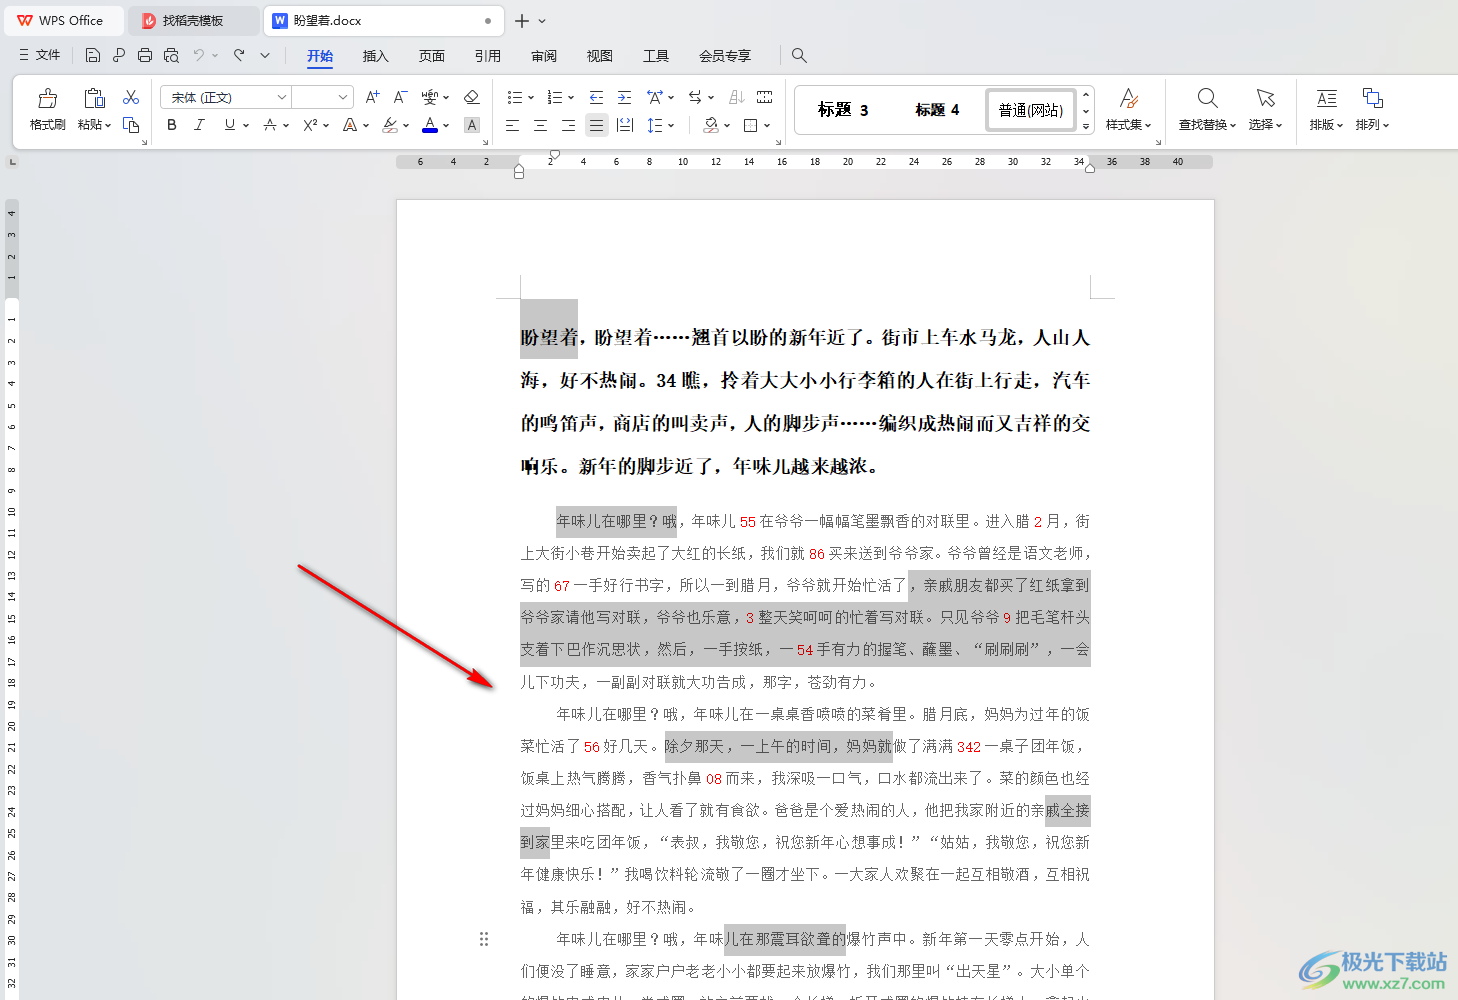
Task: Switch to the 插入 (Insert) tab
Action: (375, 56)
